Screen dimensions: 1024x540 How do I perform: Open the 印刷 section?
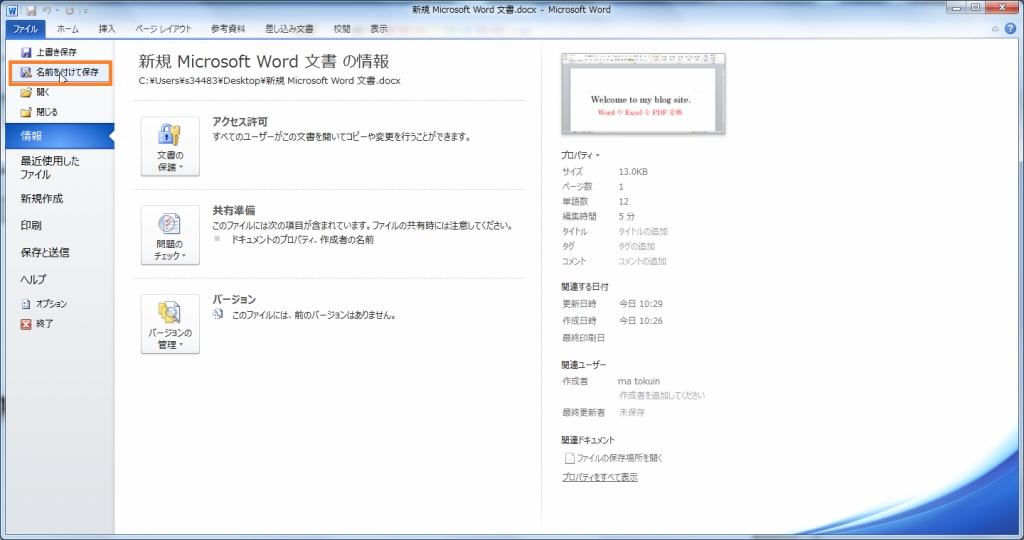coord(31,225)
